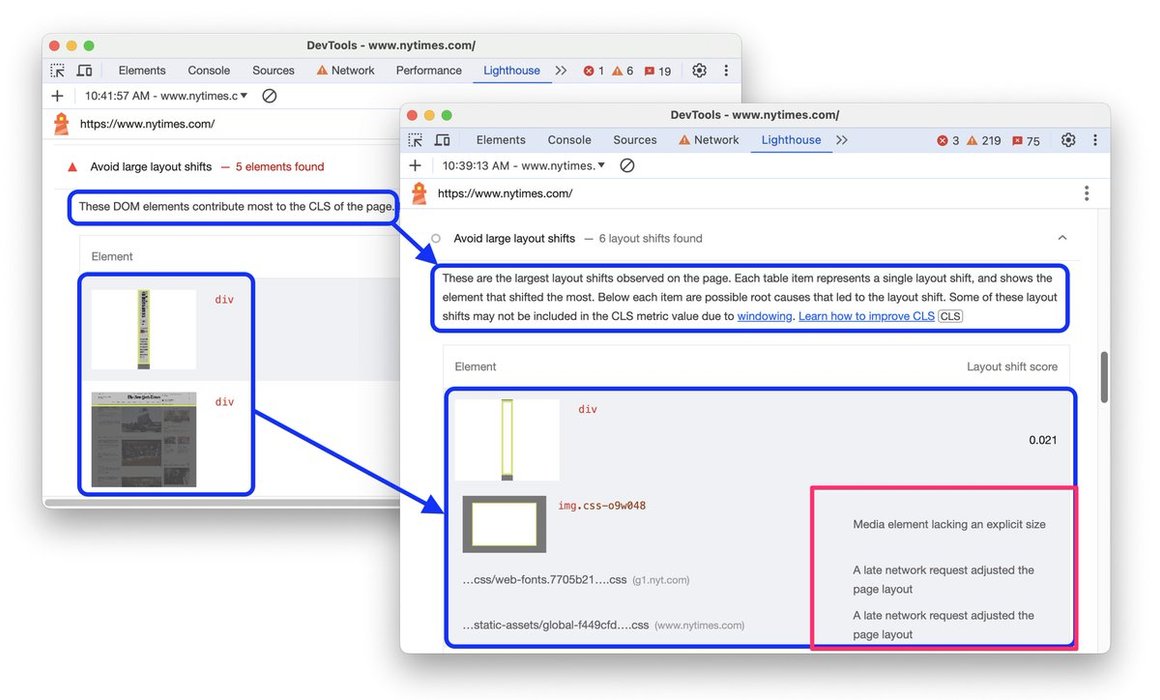Add new report with plus icon, back window

[58, 95]
